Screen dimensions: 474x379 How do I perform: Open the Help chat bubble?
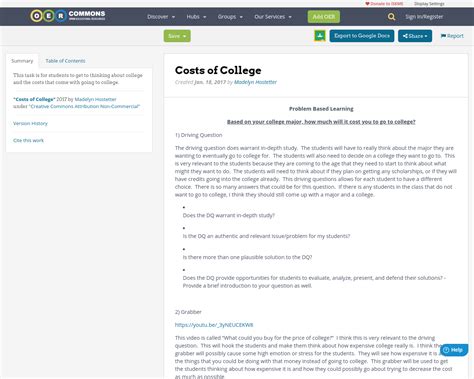point(454,350)
